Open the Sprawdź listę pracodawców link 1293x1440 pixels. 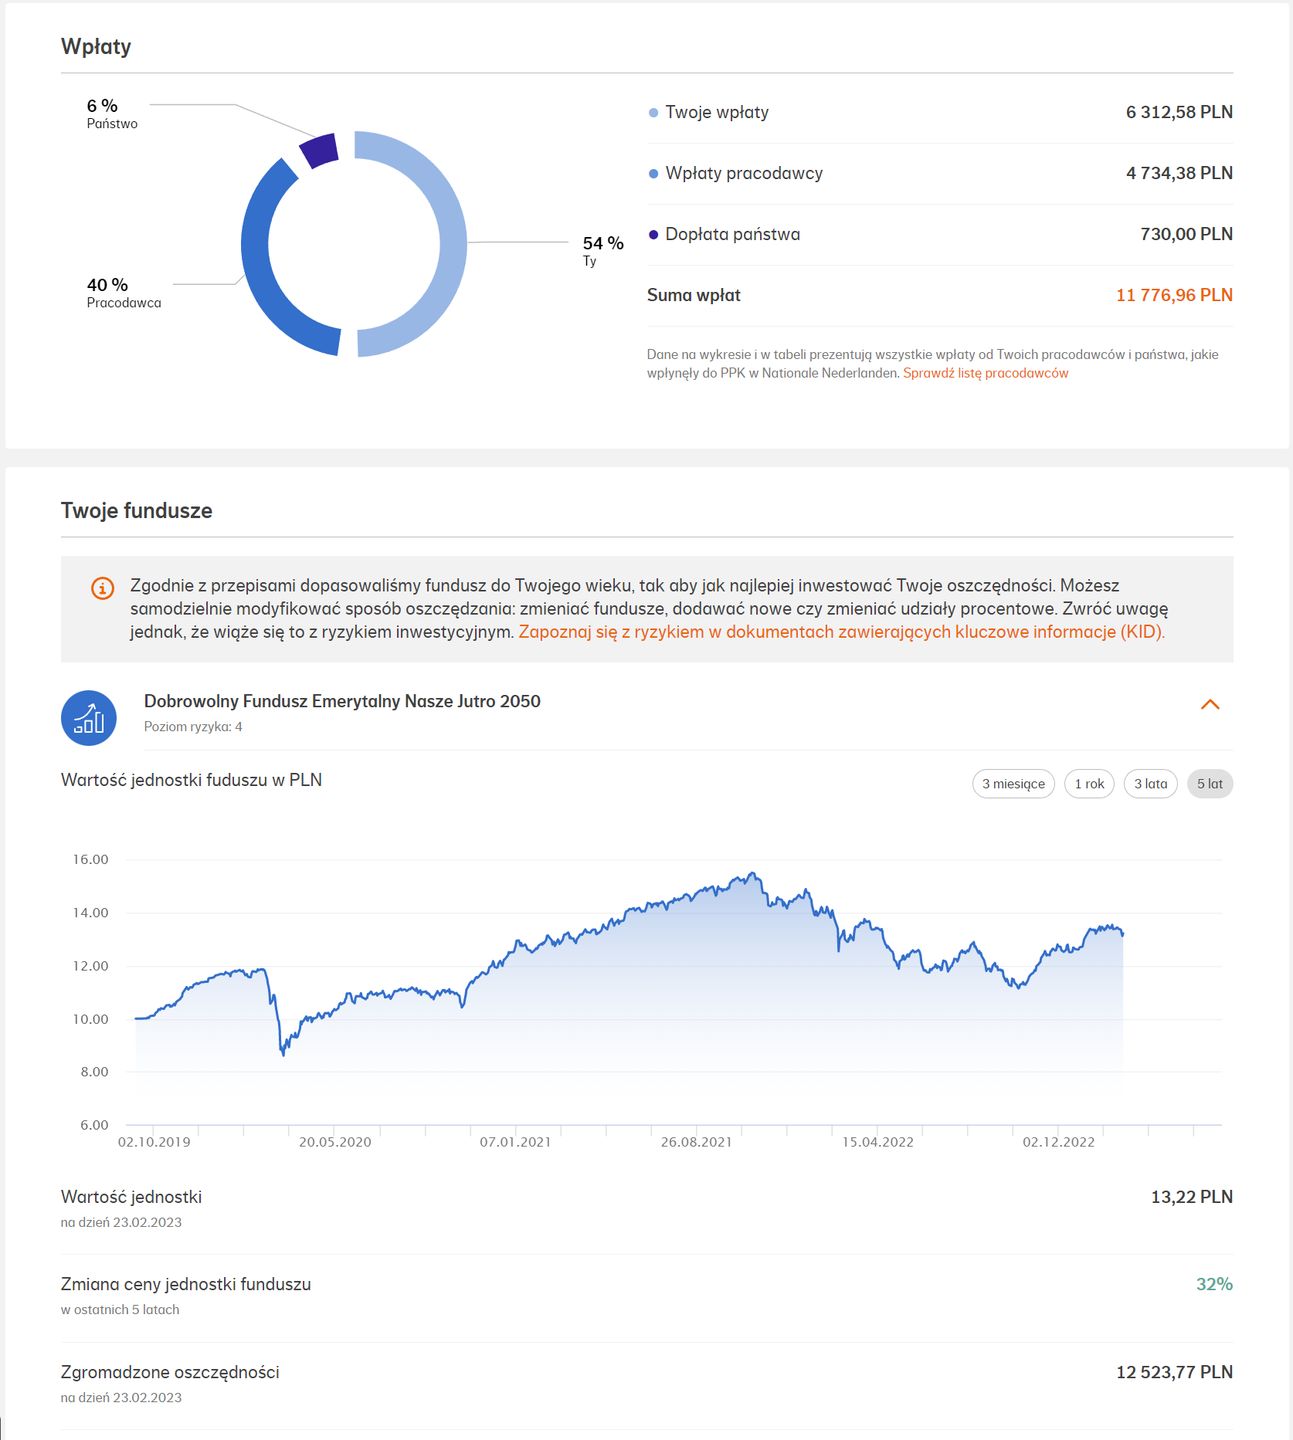[x=985, y=373]
